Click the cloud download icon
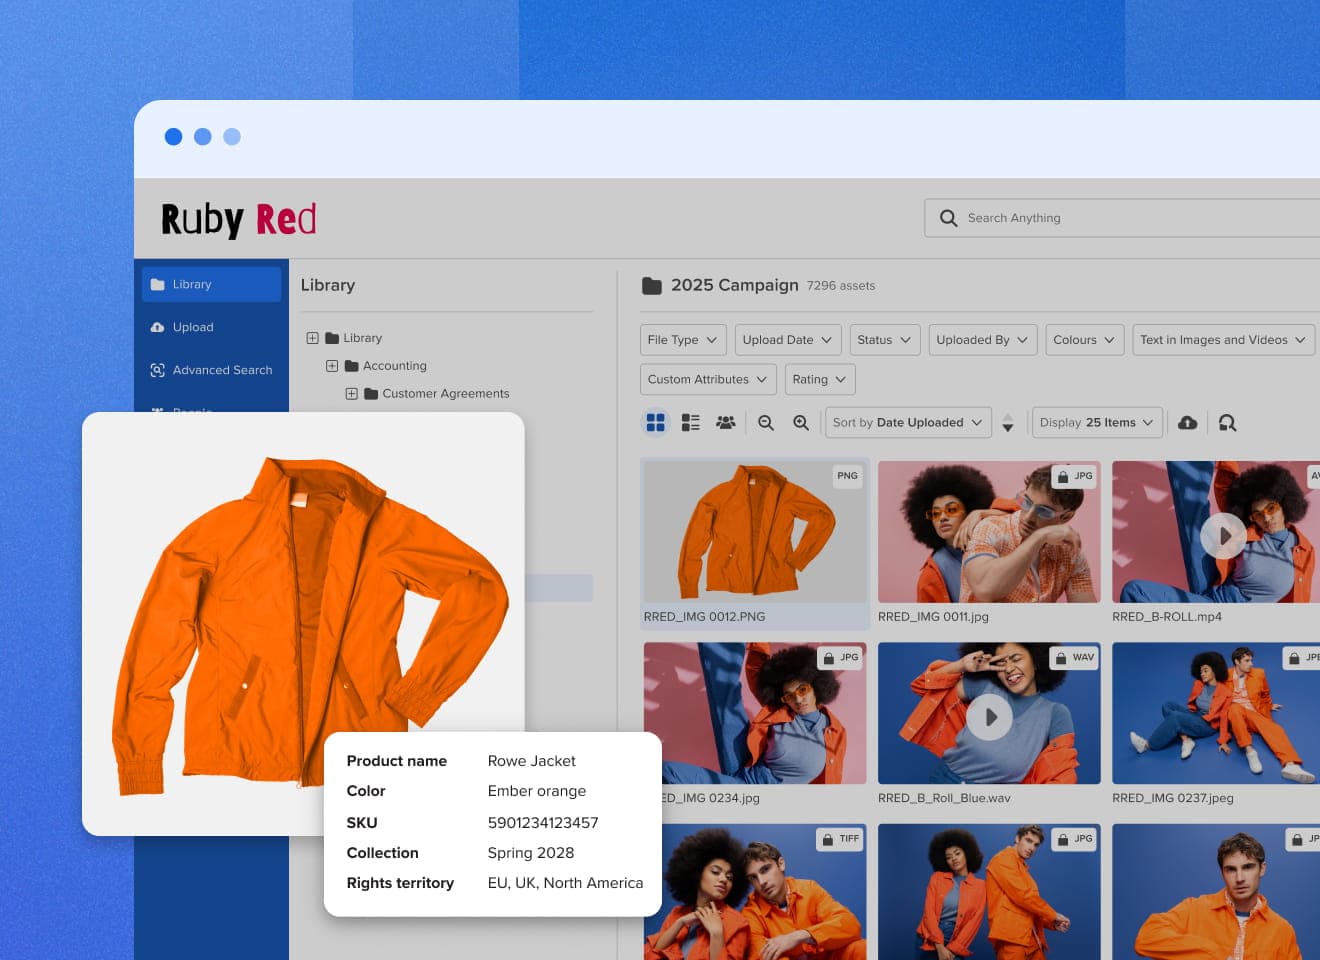1320x960 pixels. pos(1187,423)
